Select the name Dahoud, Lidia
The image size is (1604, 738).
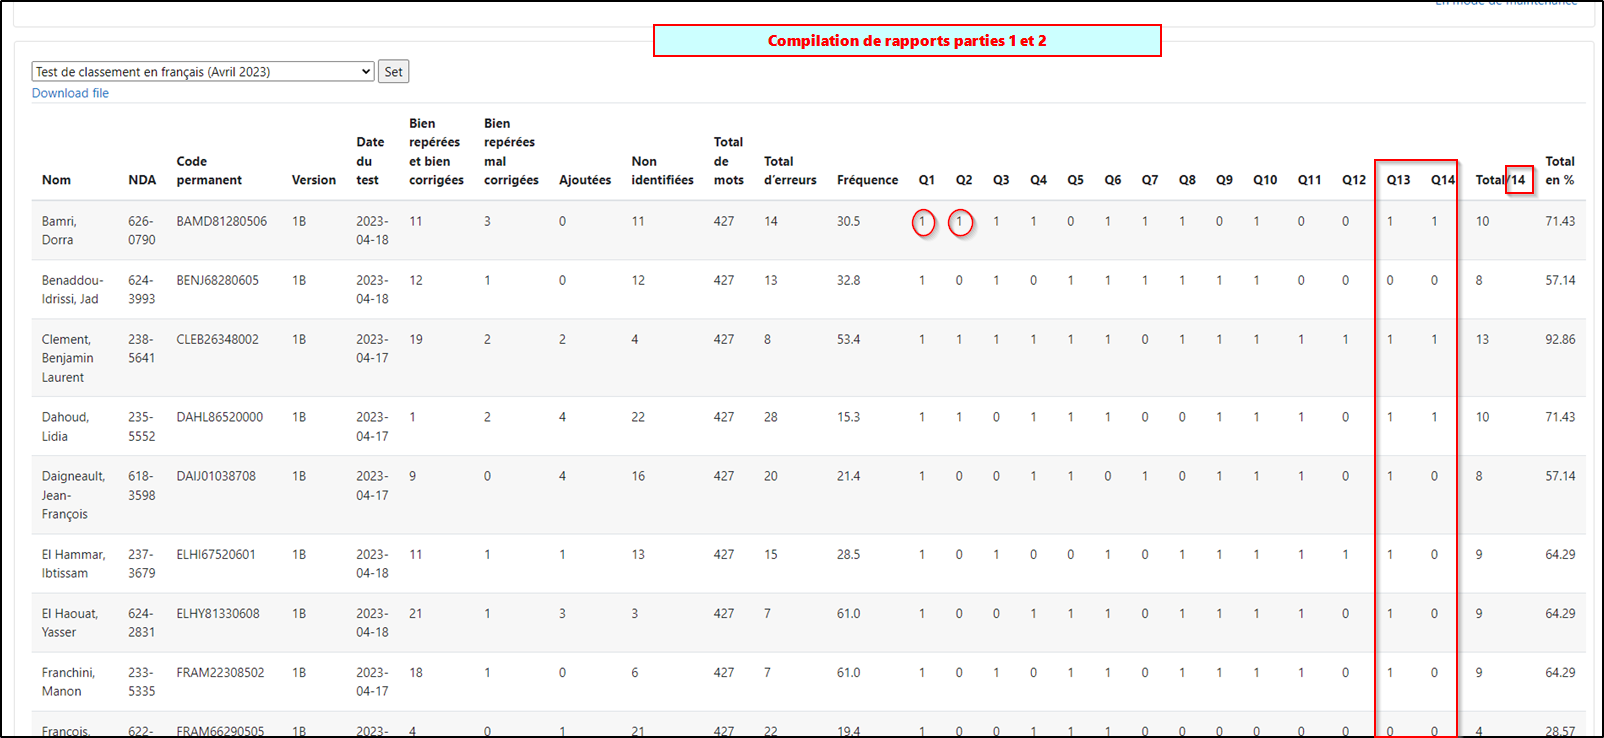point(65,427)
